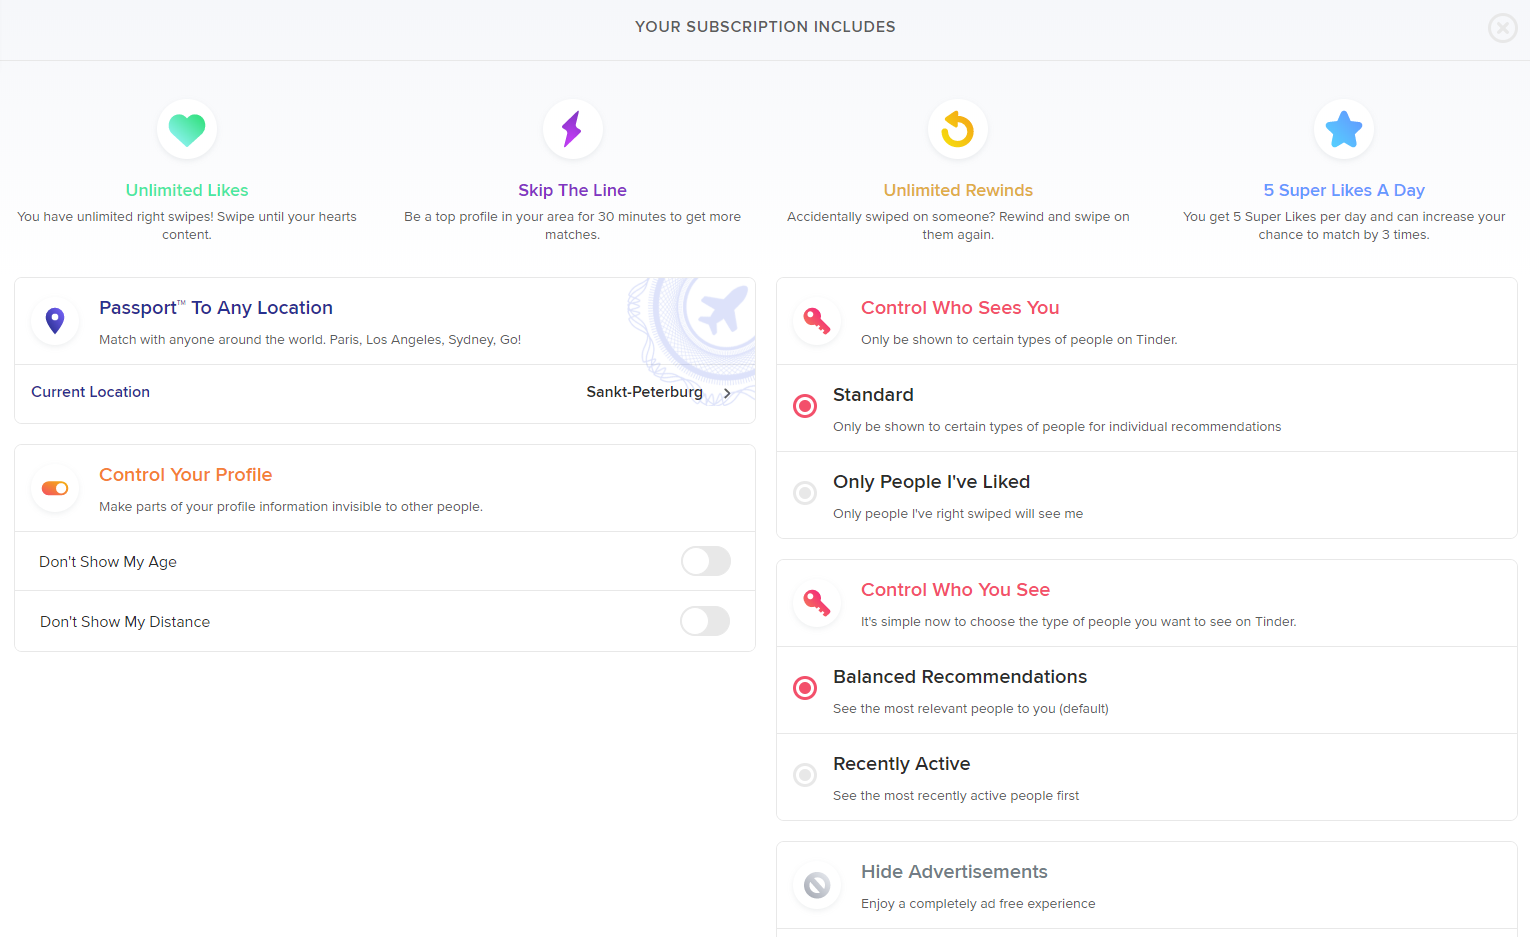
Task: Click the Control Who You See title
Action: (x=955, y=590)
